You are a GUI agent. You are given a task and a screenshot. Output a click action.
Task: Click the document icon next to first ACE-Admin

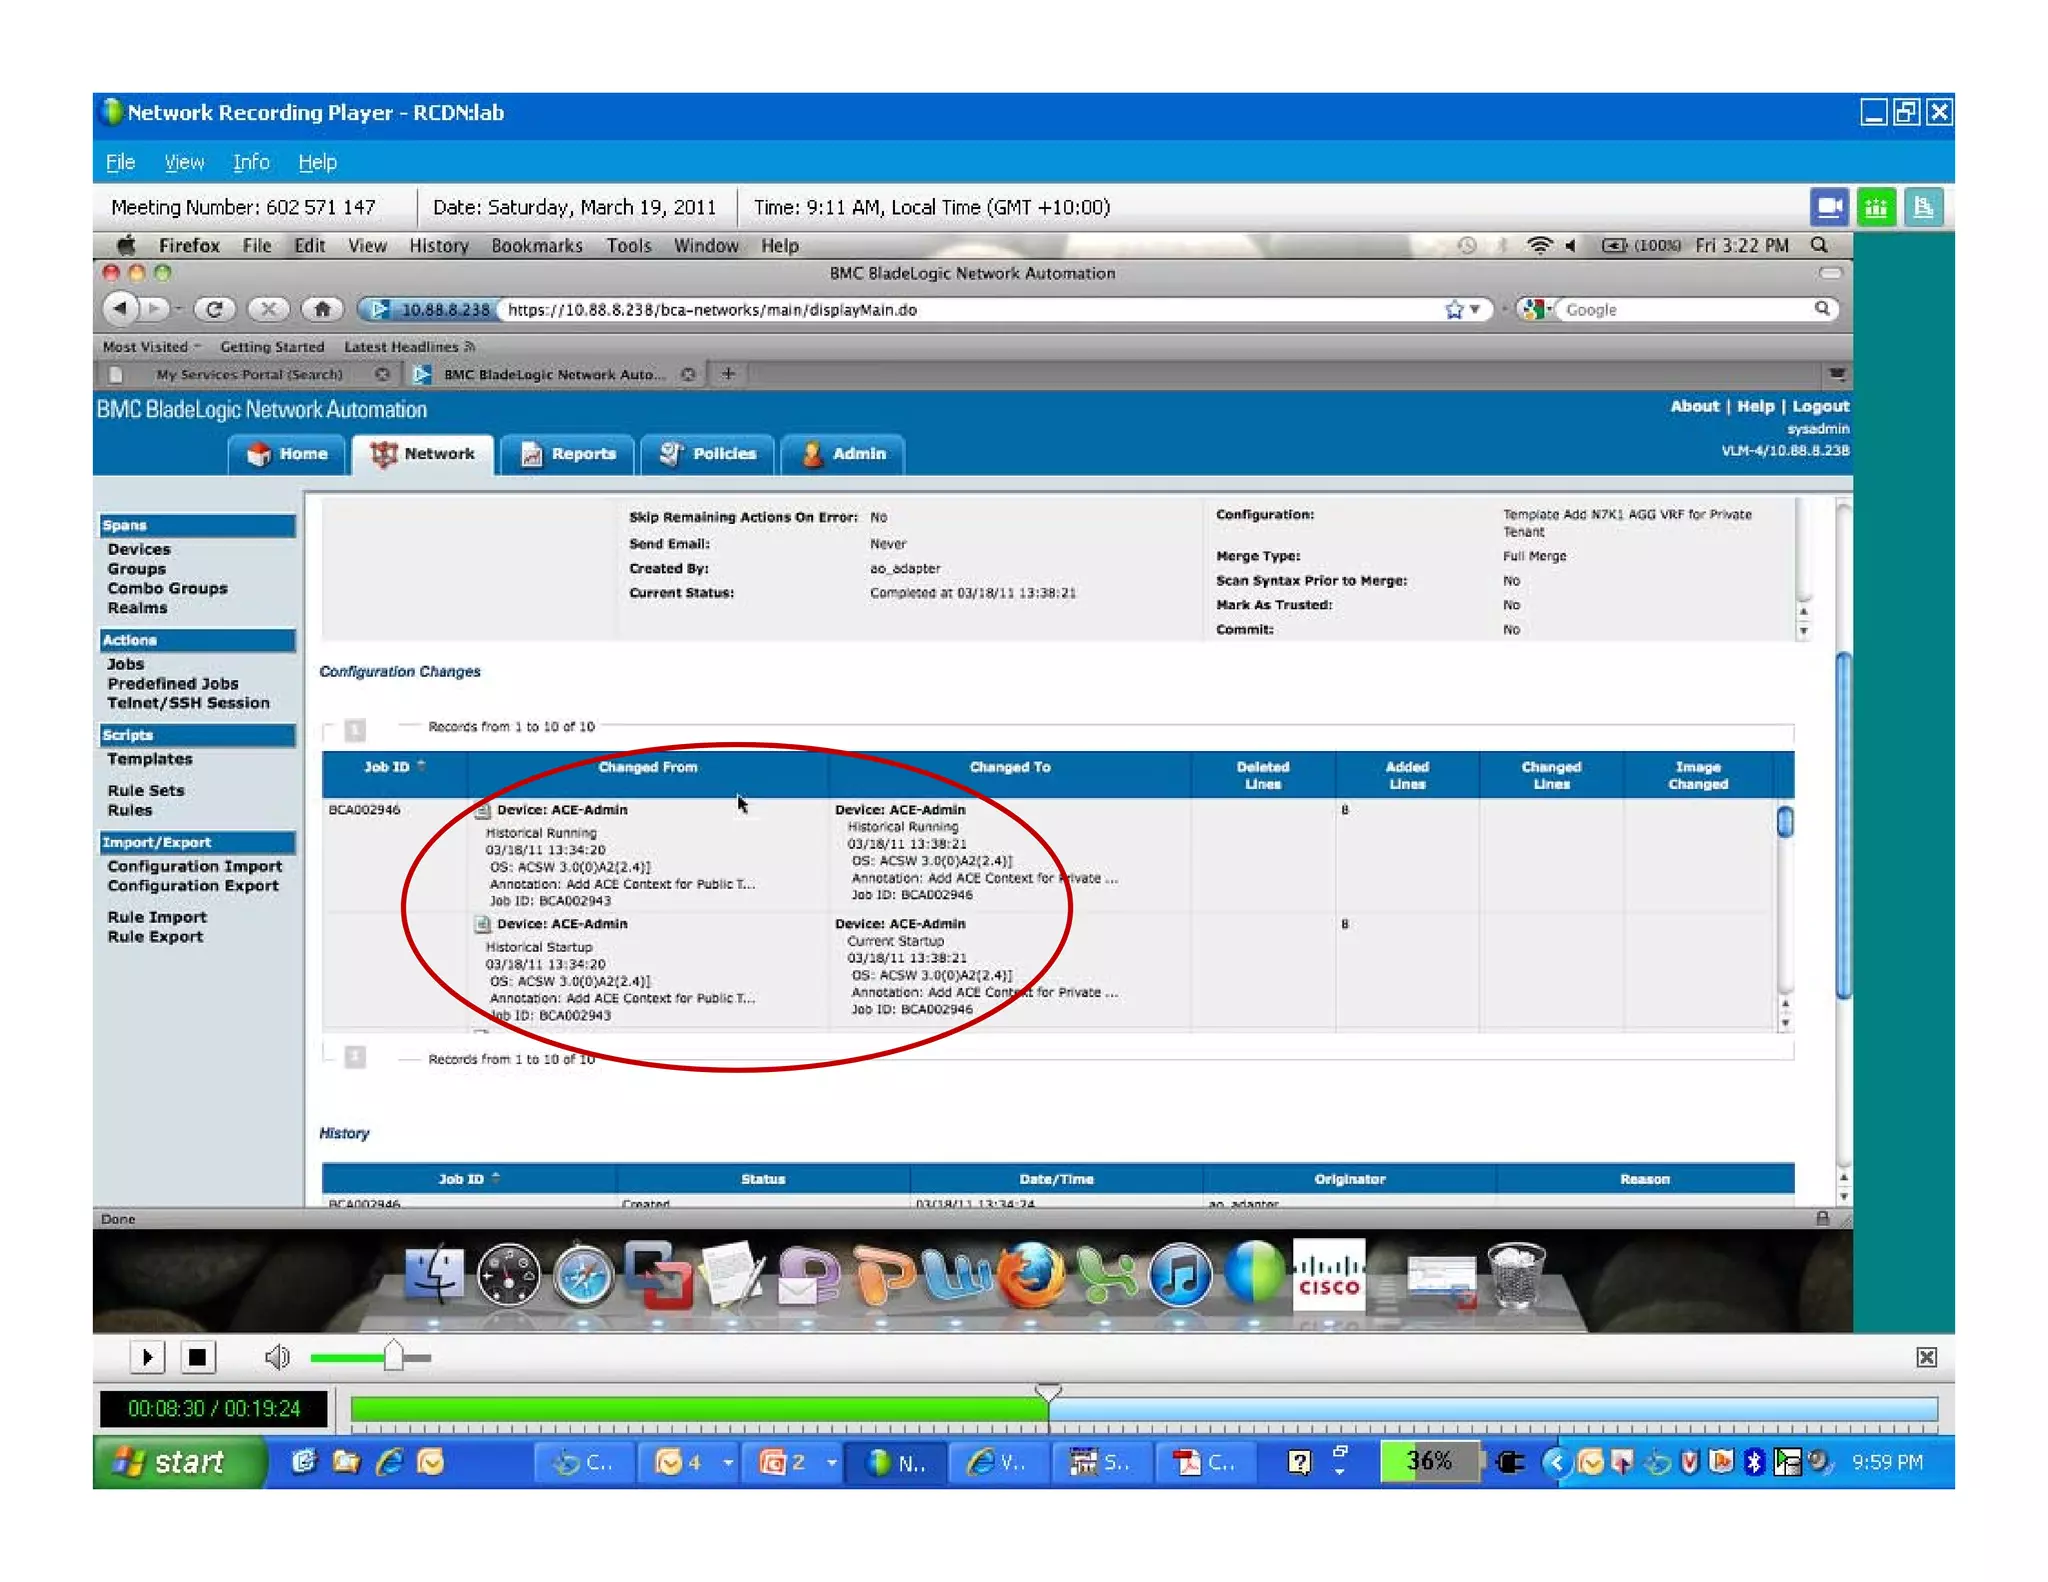[483, 810]
